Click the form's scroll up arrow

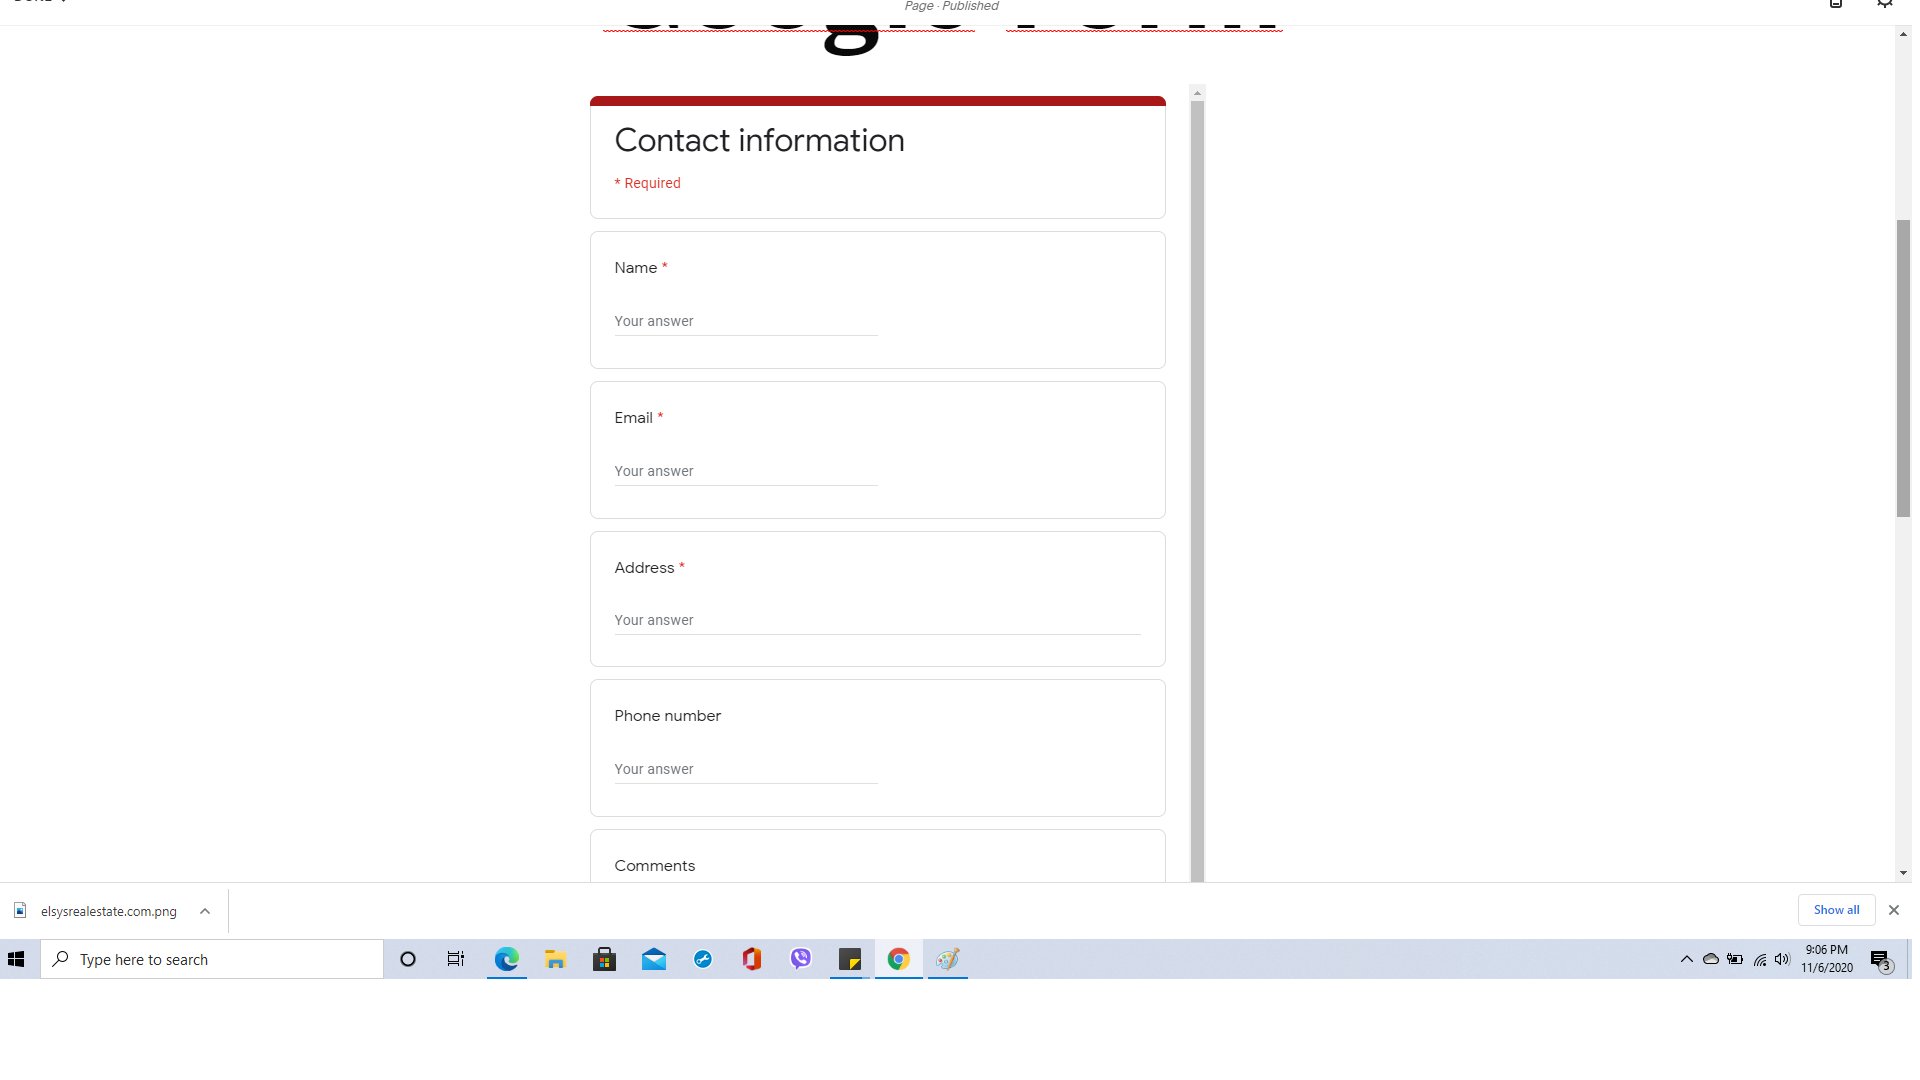click(x=1197, y=93)
